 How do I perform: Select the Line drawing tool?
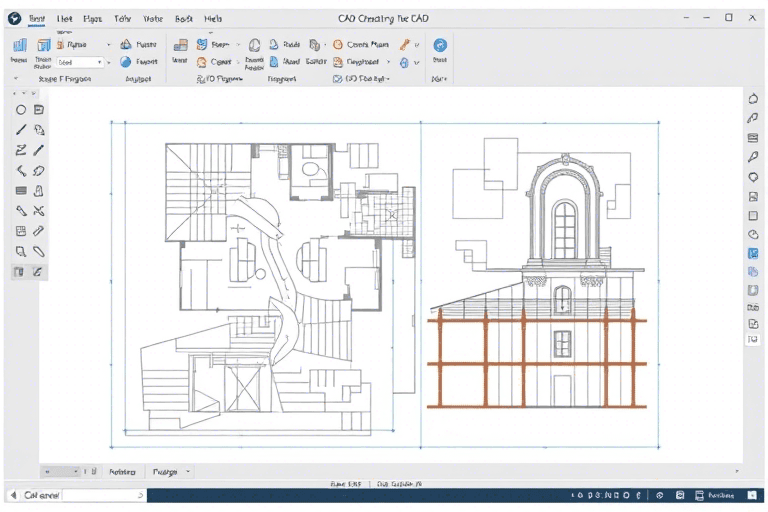[21, 130]
